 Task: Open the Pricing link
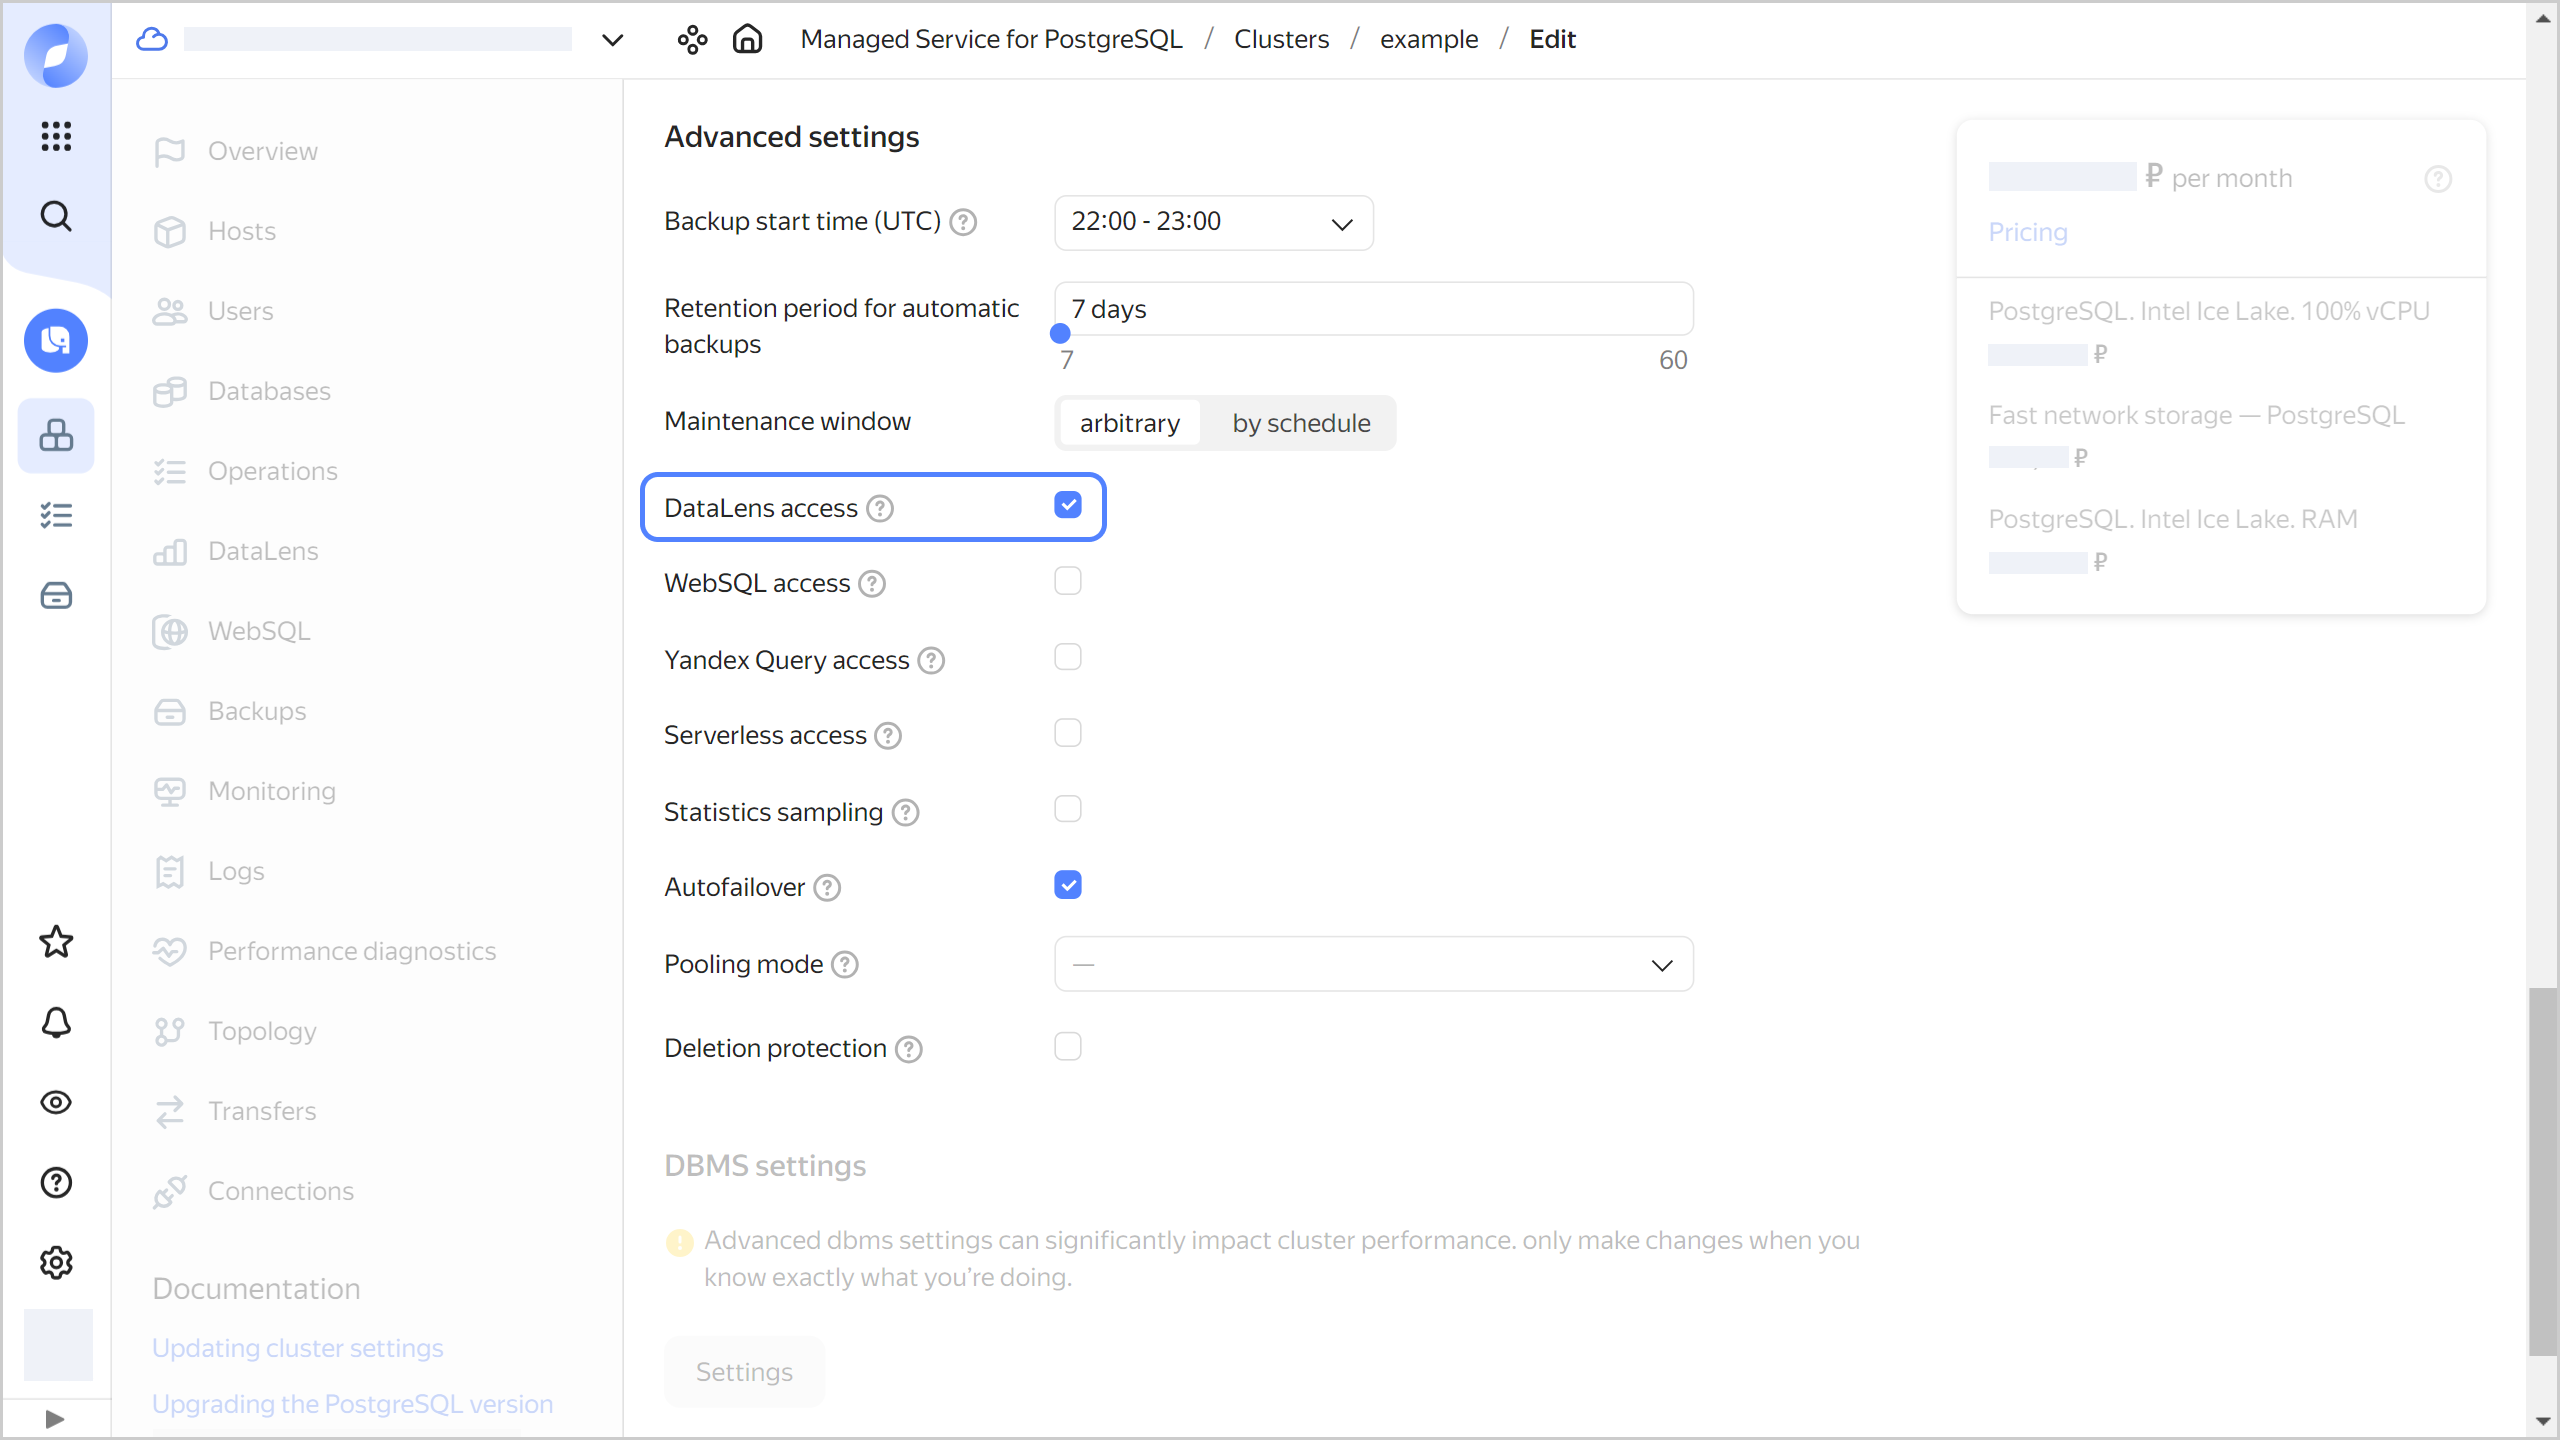2027,232
